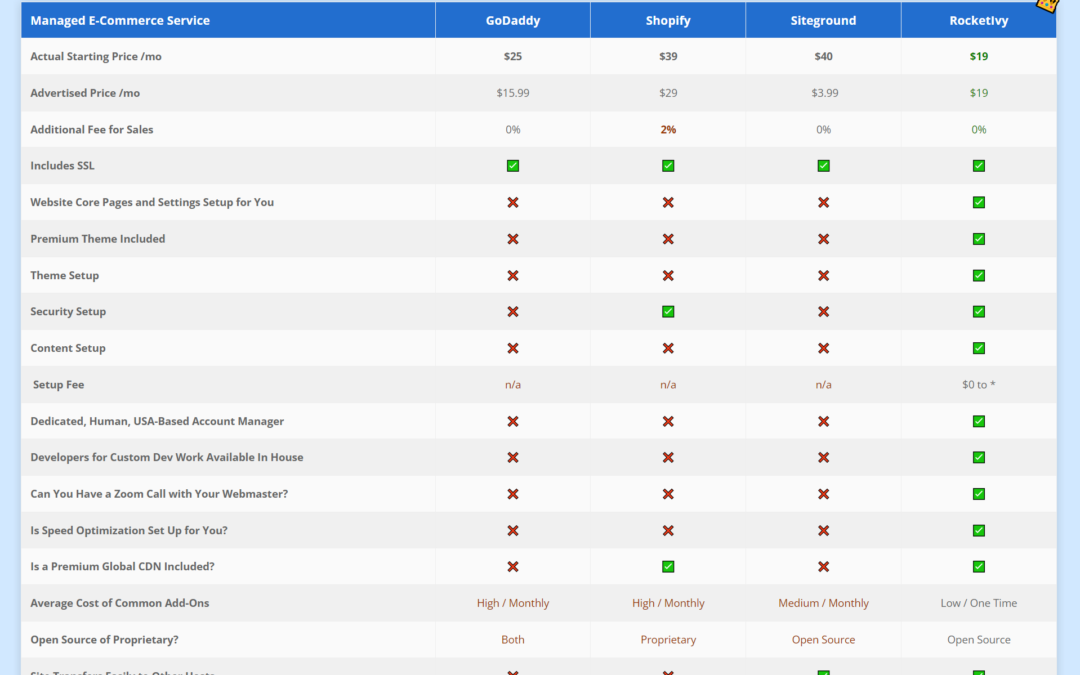The height and width of the screenshot is (675, 1080).
Task: Click the 'Additional Fee for Sales' row label
Action: coord(92,129)
